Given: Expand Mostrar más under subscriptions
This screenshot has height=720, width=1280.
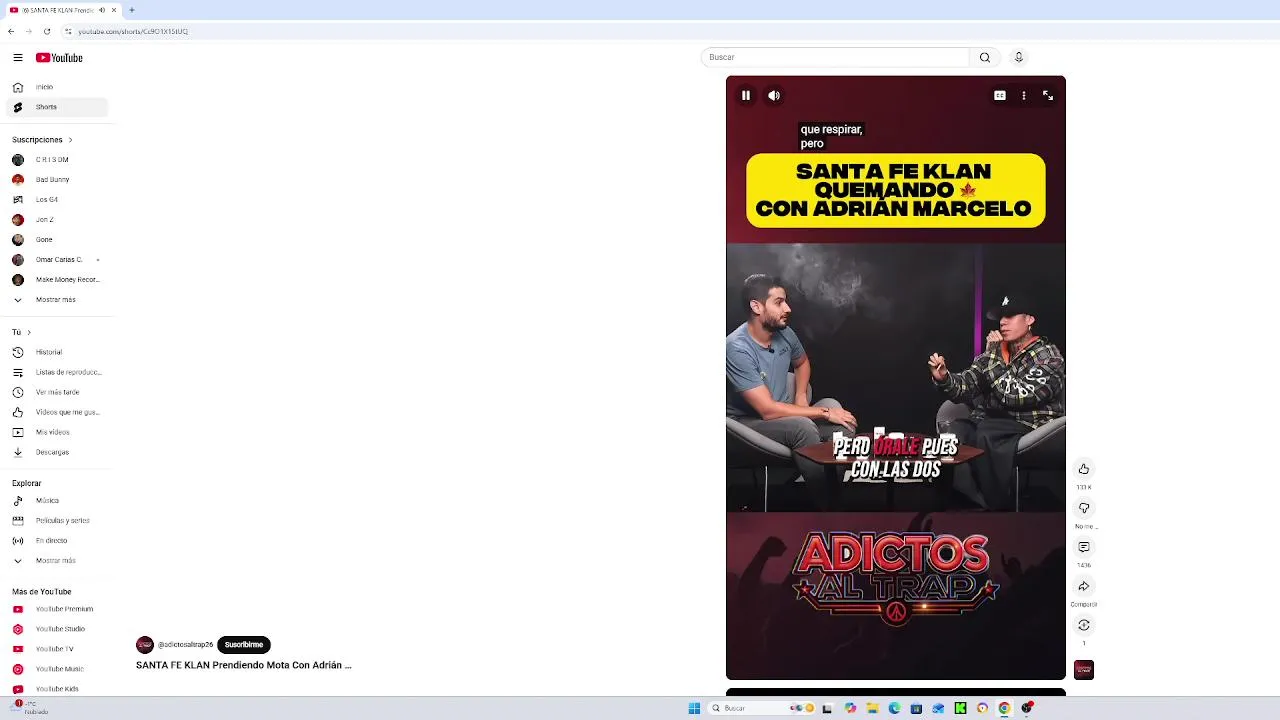Looking at the screenshot, I should [x=58, y=300].
